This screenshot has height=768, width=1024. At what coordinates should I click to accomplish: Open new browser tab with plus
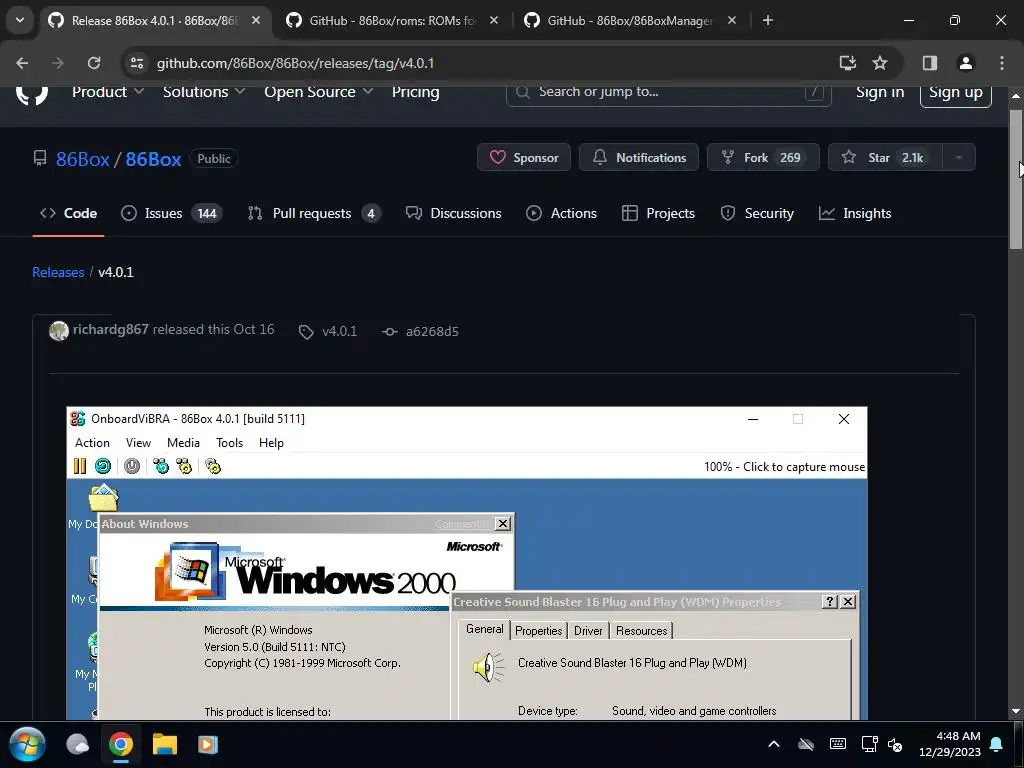[x=768, y=21]
